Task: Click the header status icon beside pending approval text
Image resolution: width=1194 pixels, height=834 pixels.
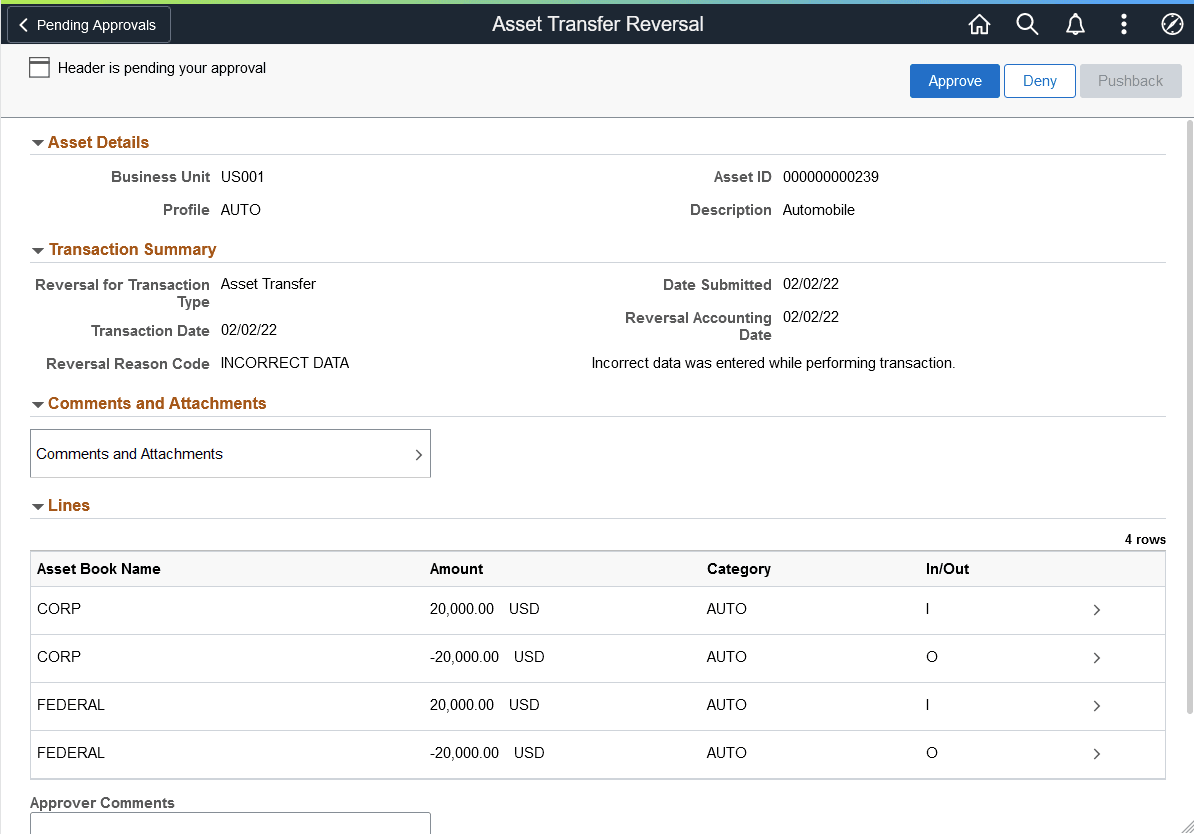Action: (x=39, y=67)
